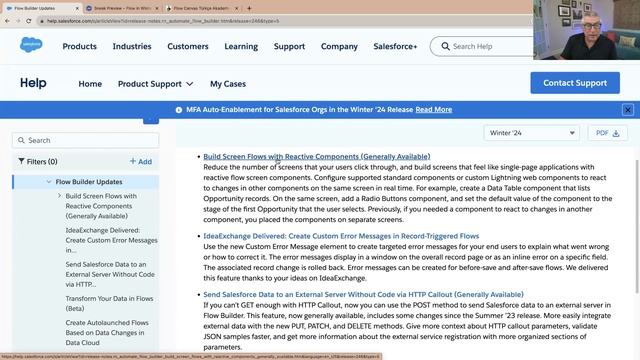Screen dimensions: 640x360
Task: Open sidebar item Transform Your Data in Flows (Beta)
Action: pos(109,303)
